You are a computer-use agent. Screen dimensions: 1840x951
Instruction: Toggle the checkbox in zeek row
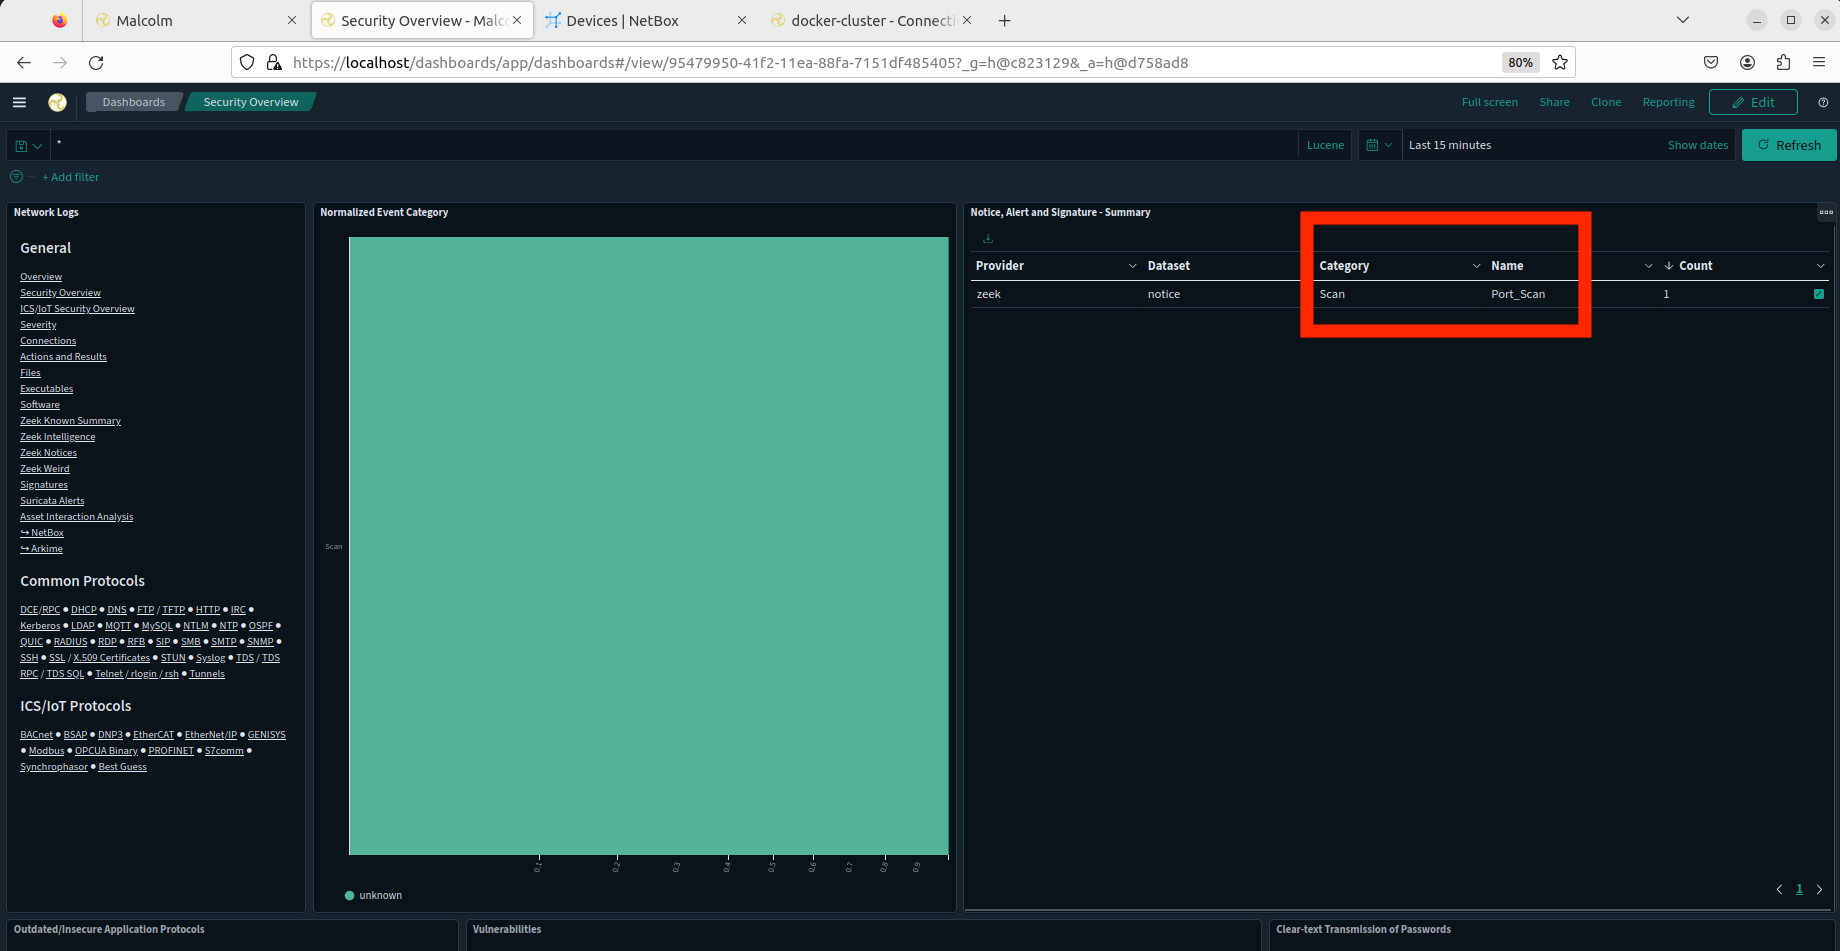pos(1818,294)
